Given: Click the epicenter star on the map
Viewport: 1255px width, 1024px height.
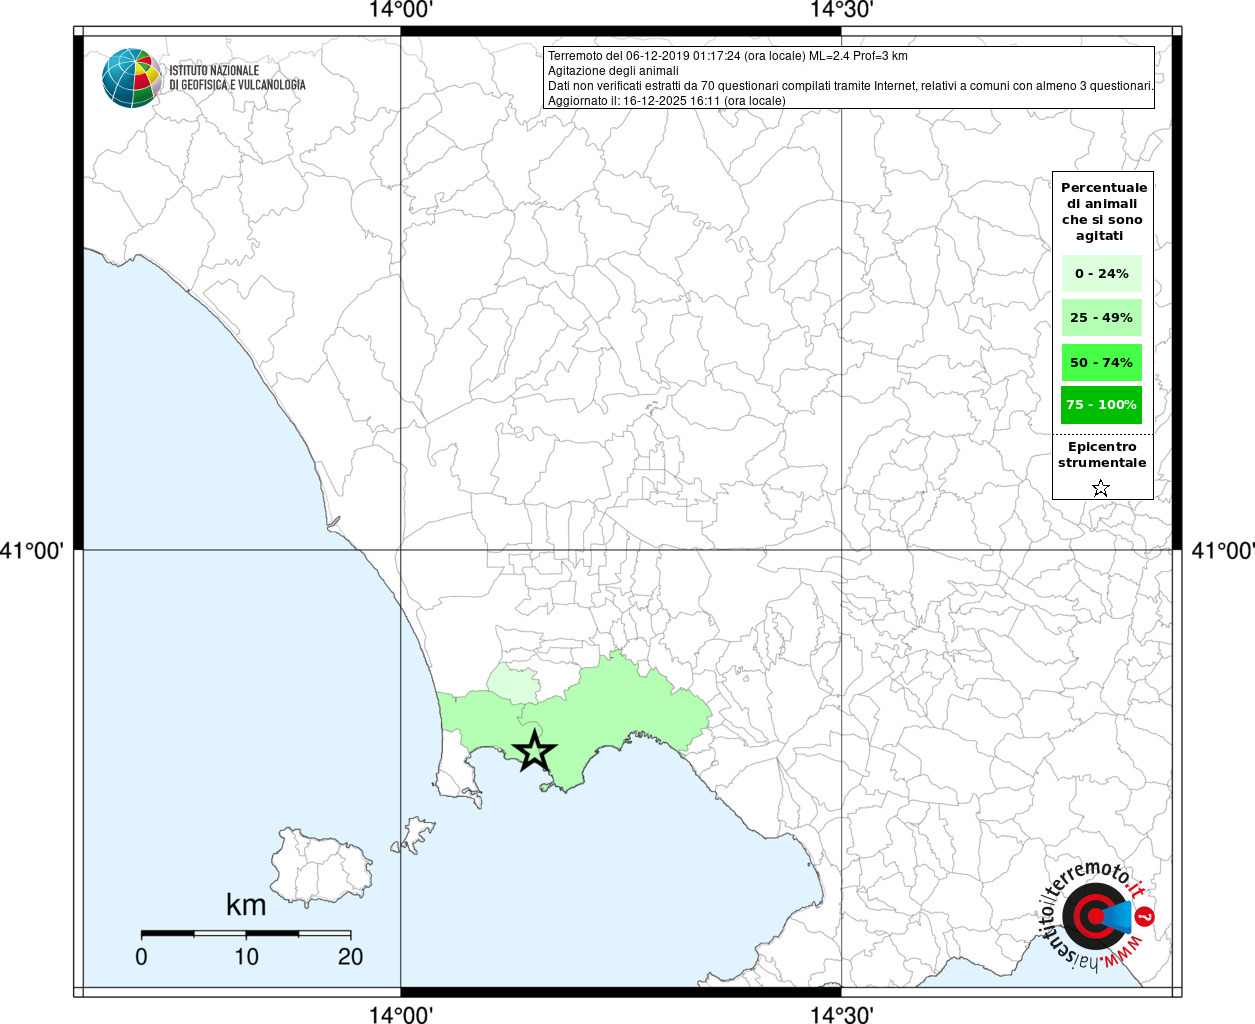Looking at the screenshot, I should [534, 751].
